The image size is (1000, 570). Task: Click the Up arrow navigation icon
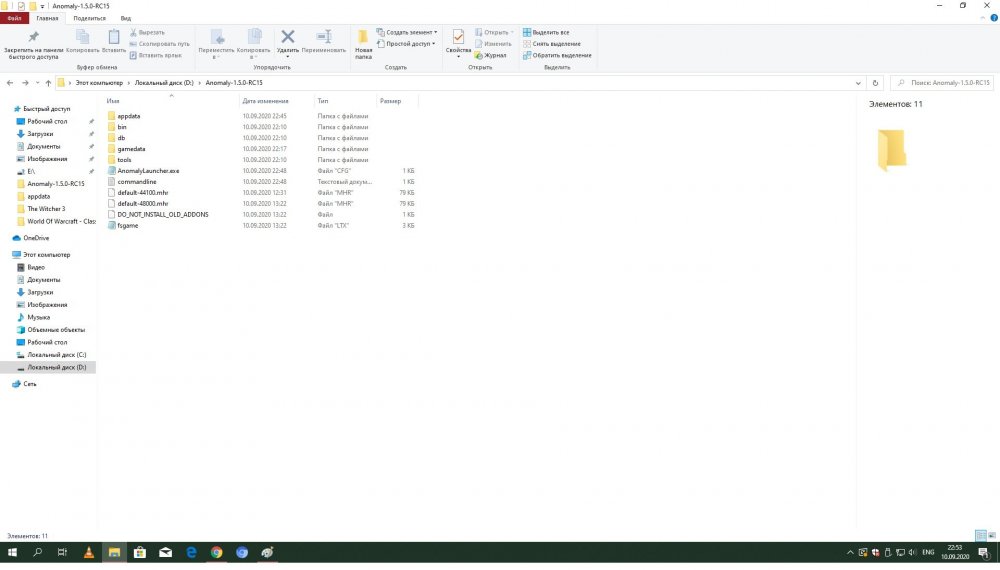(x=48, y=83)
